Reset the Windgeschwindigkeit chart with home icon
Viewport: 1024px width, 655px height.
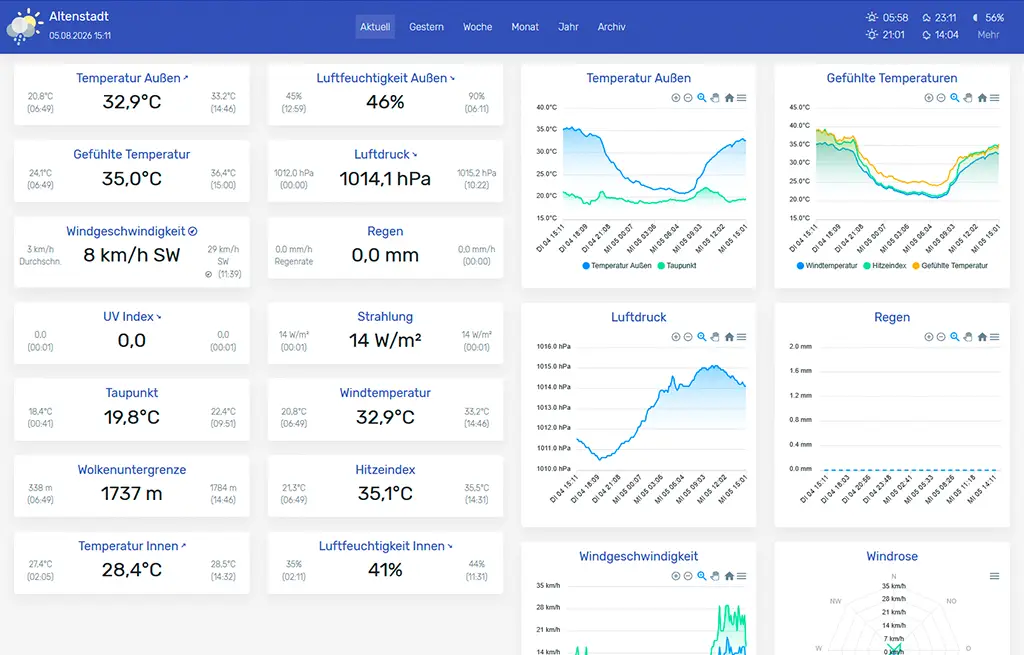(729, 576)
